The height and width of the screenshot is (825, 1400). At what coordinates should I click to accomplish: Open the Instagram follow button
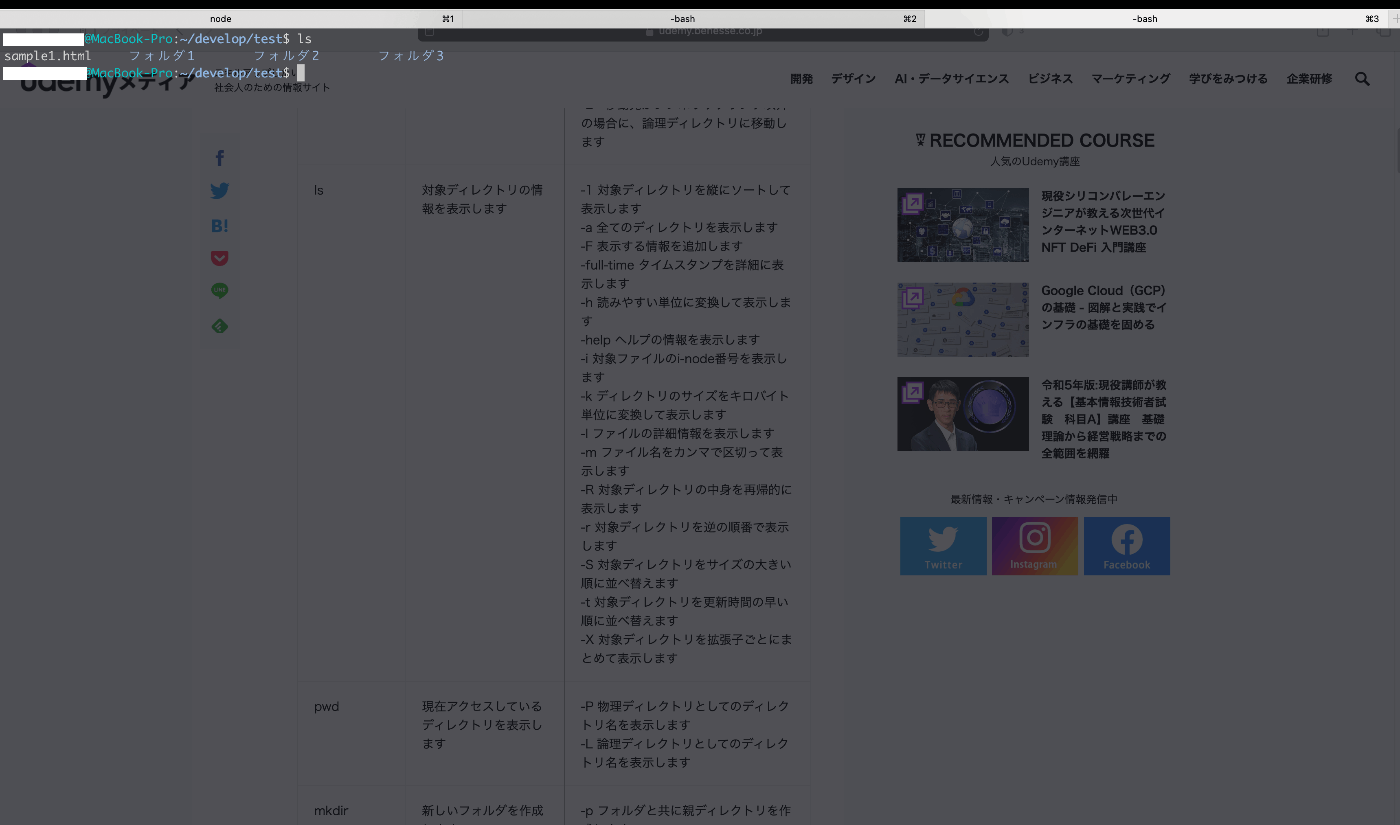coord(1035,546)
